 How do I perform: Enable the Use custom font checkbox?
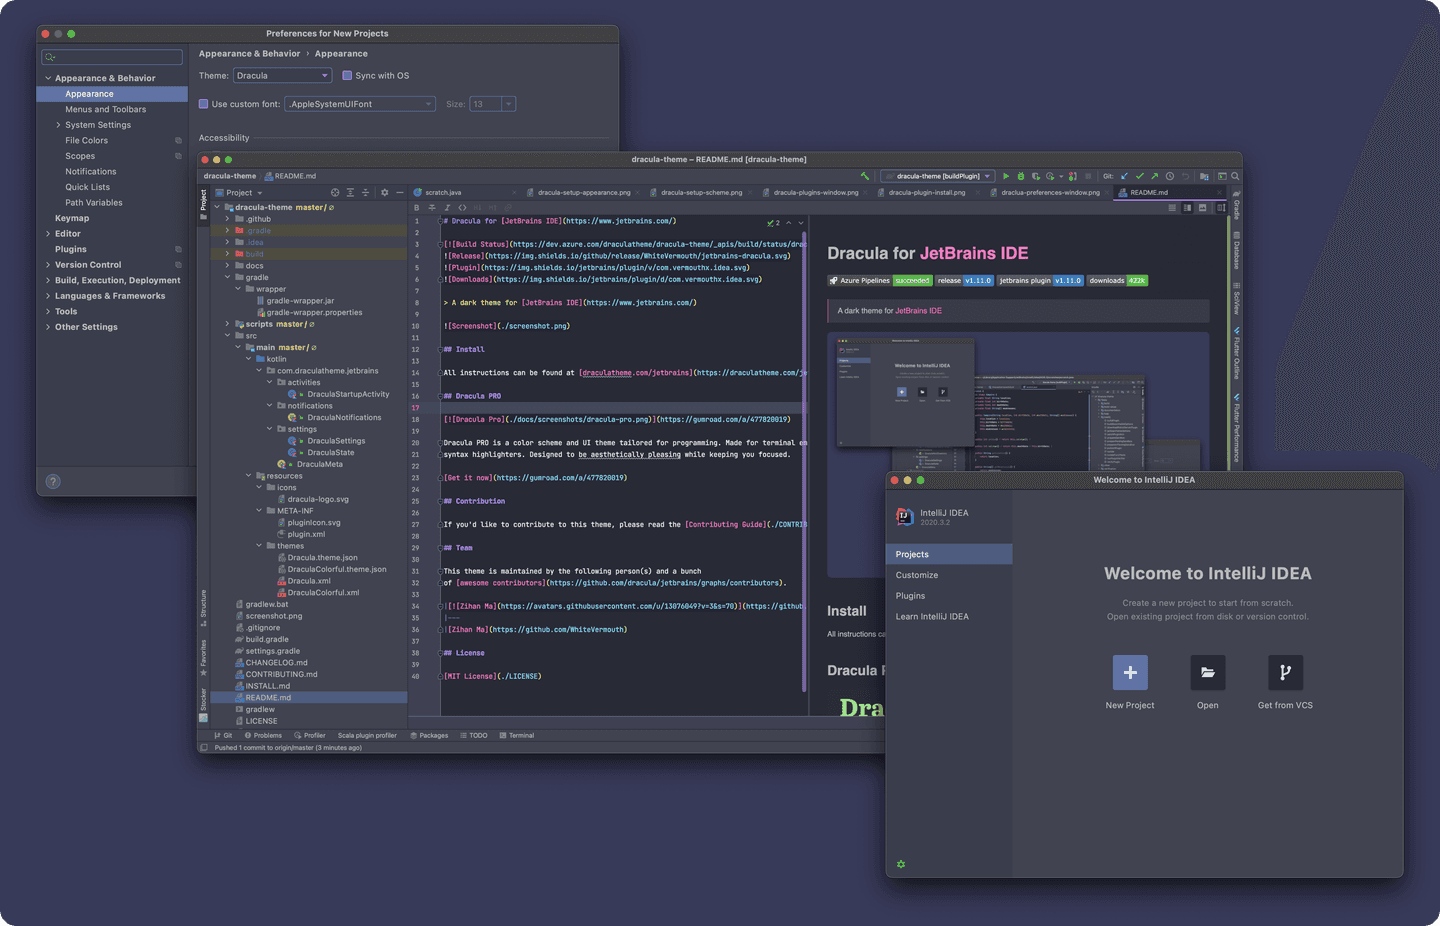202,103
